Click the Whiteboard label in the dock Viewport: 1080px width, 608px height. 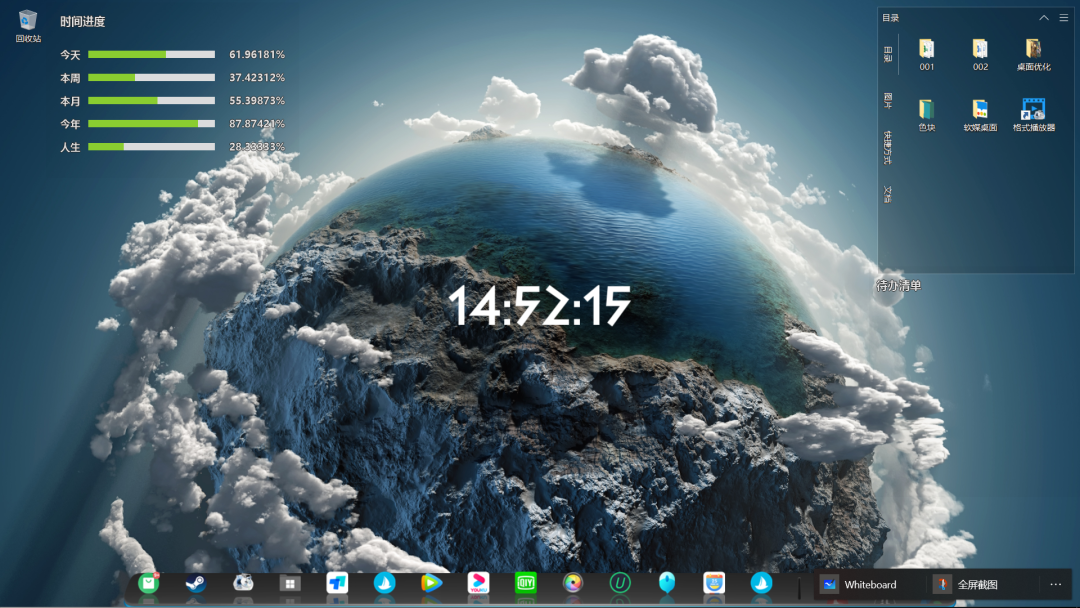point(871,585)
